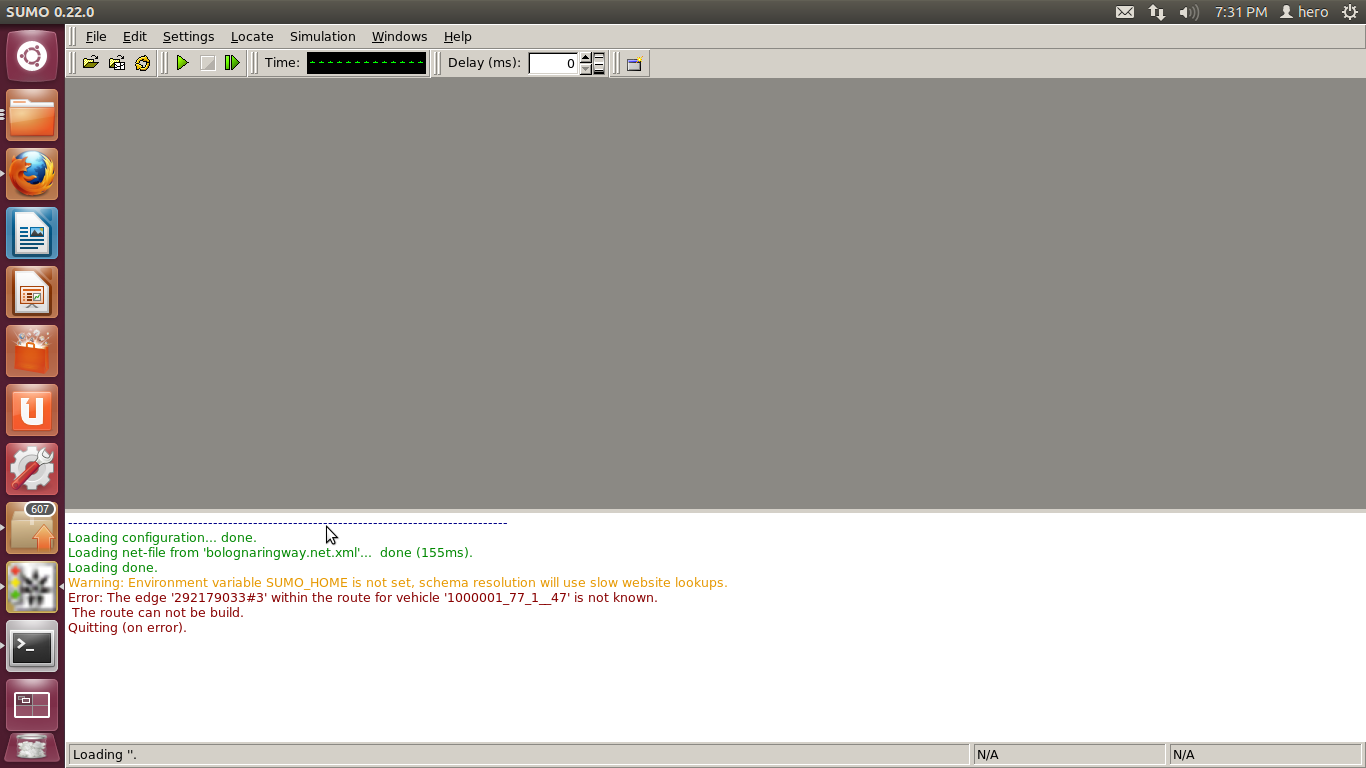Screen dimensions: 1366x768
Task: Click the SUMO traffic light launcher icon
Action: pos(32,588)
